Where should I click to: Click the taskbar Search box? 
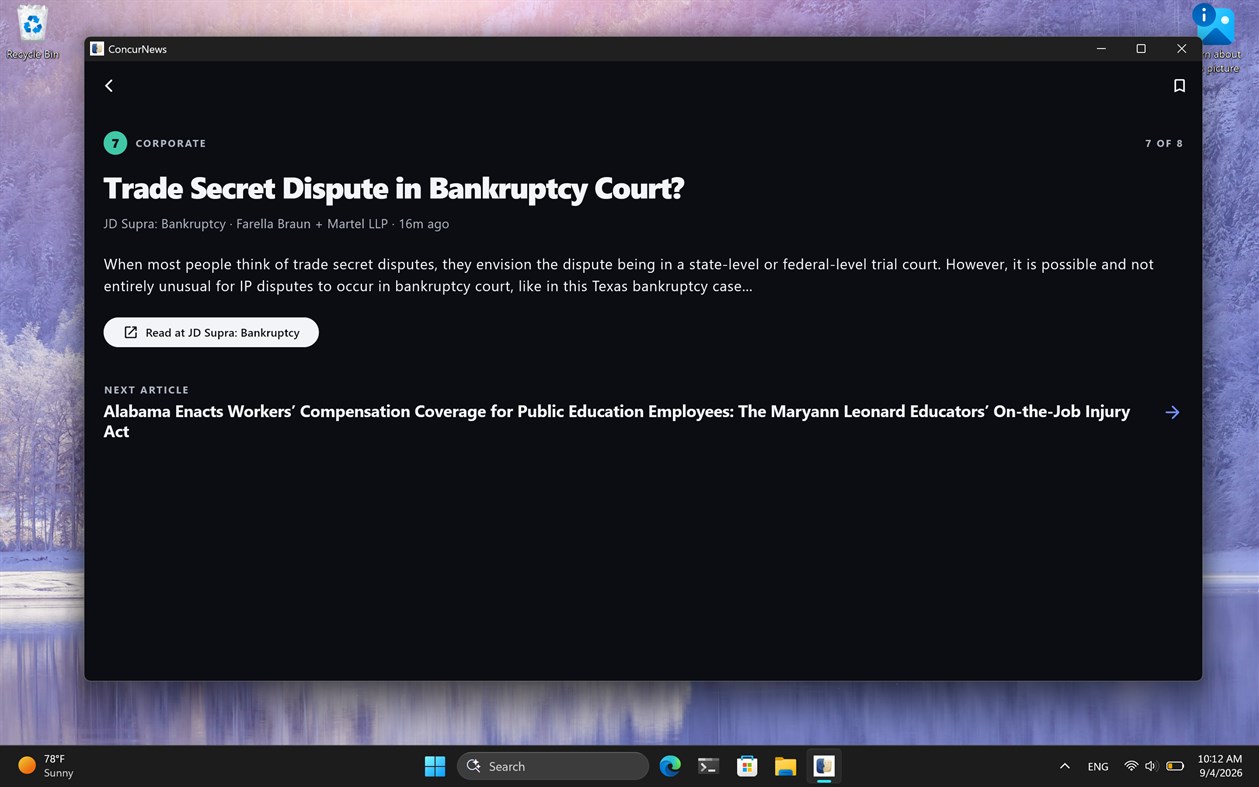[553, 766]
